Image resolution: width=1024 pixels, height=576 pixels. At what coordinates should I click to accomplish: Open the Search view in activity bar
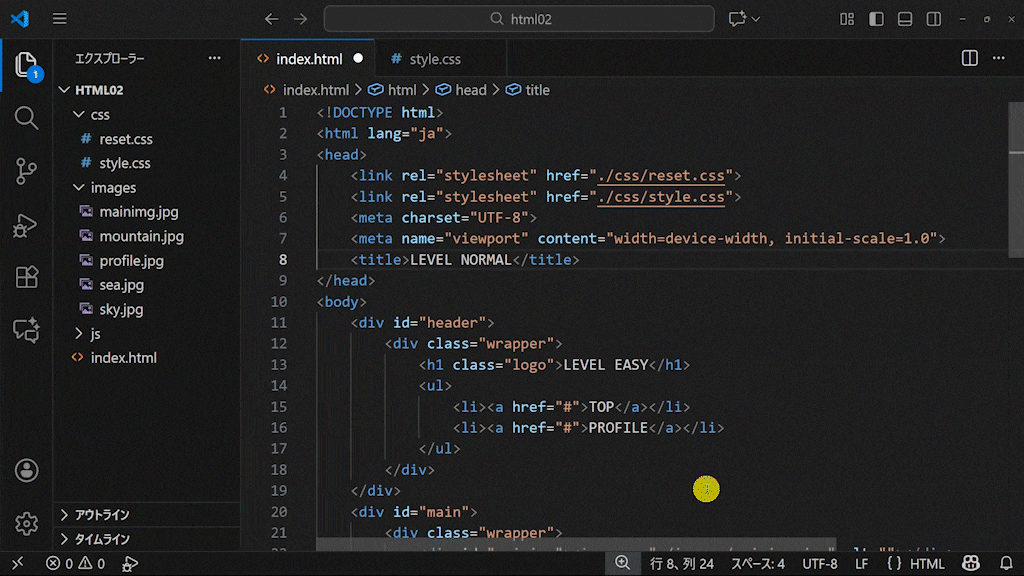[x=27, y=118]
